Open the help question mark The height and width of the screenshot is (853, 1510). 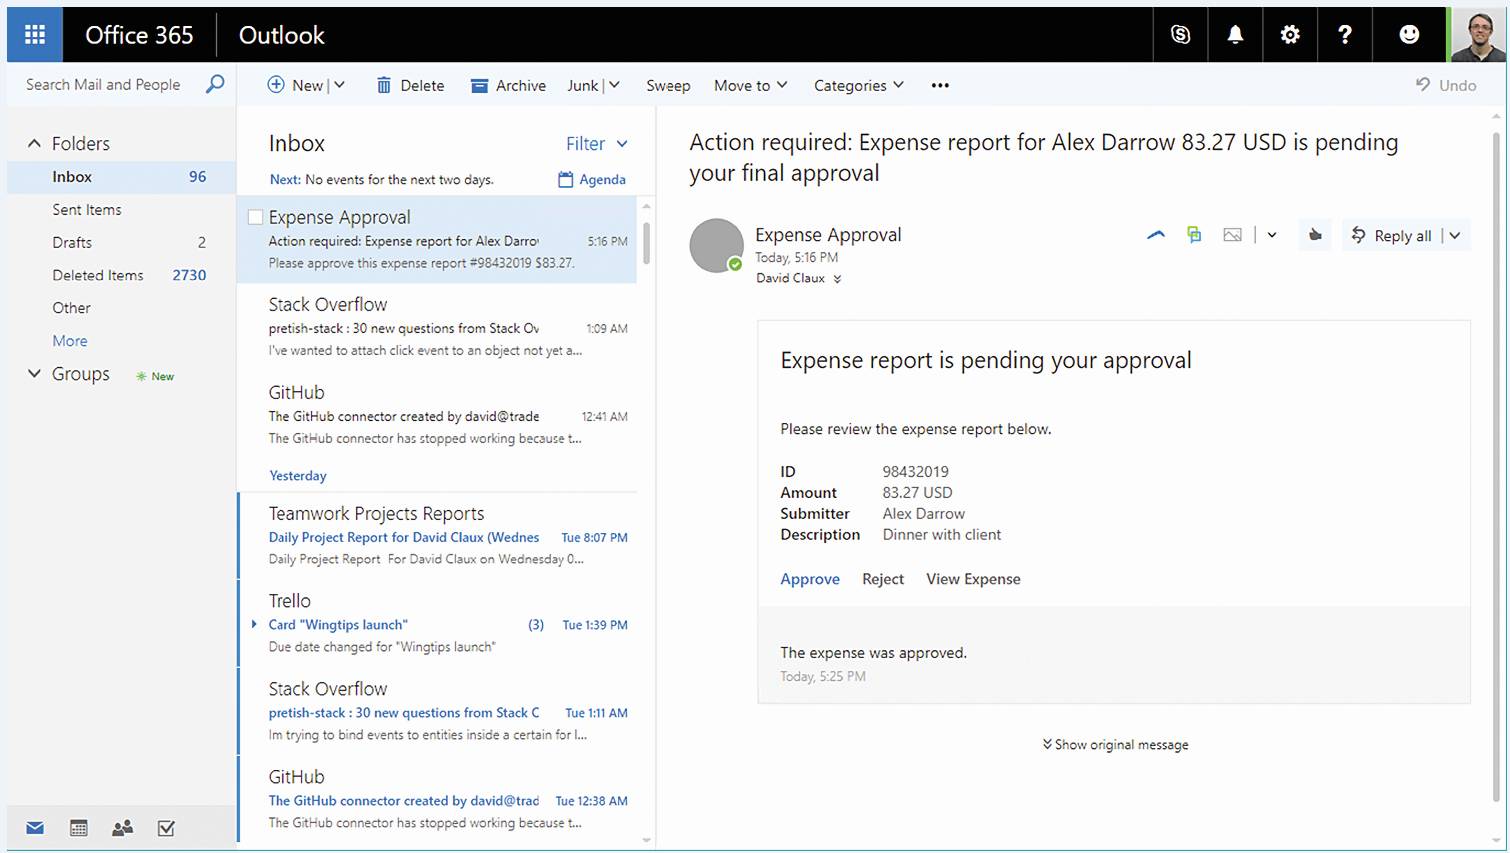(1345, 35)
